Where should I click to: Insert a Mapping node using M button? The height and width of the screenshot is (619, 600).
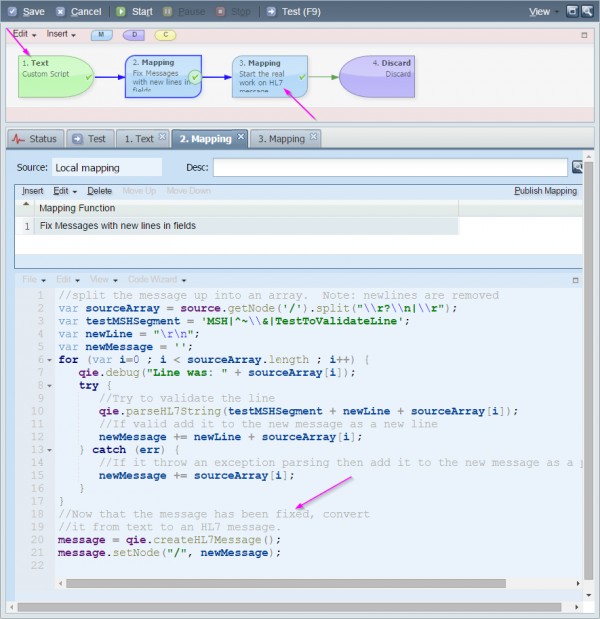click(x=101, y=35)
